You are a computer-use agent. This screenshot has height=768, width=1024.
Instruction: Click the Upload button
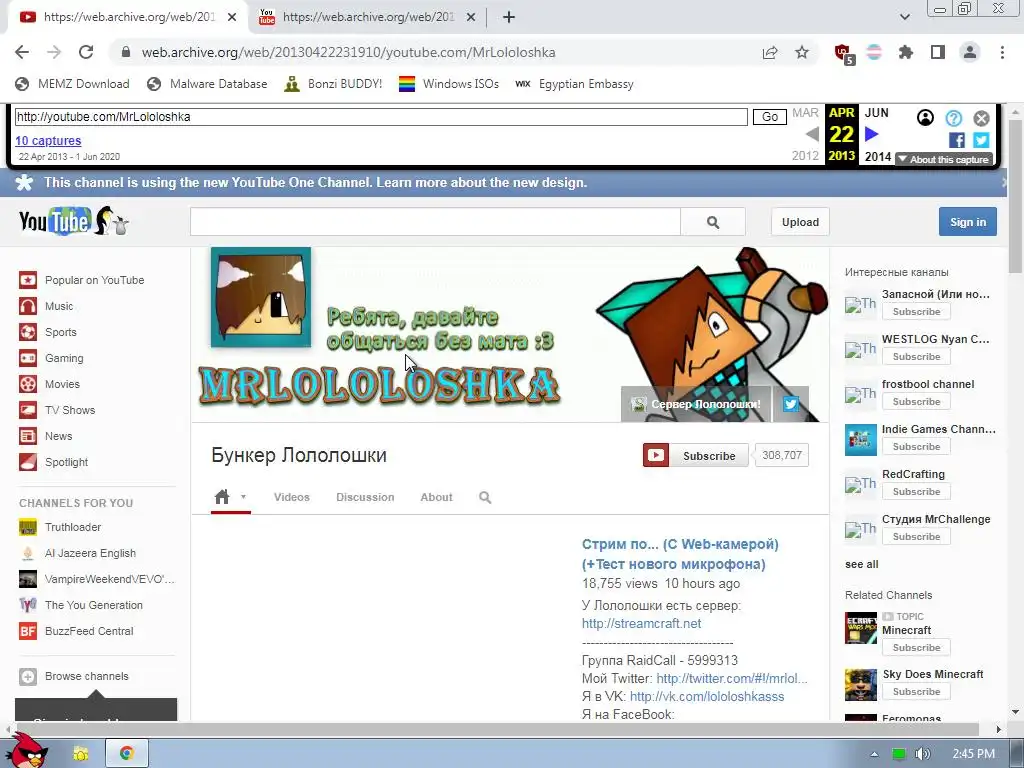pyautogui.click(x=800, y=222)
